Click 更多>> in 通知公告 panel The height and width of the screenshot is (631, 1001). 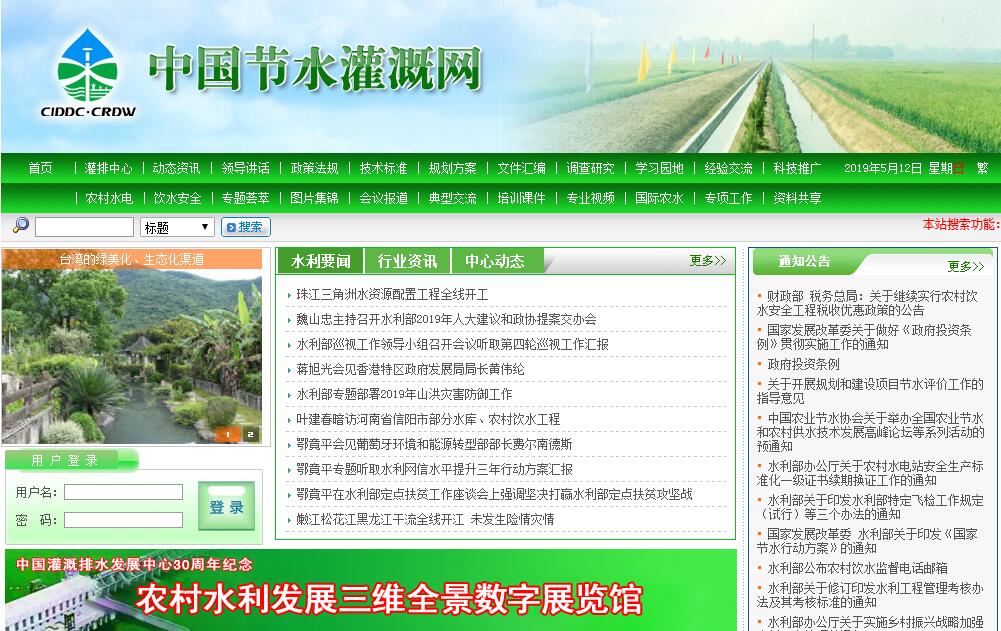pos(965,266)
